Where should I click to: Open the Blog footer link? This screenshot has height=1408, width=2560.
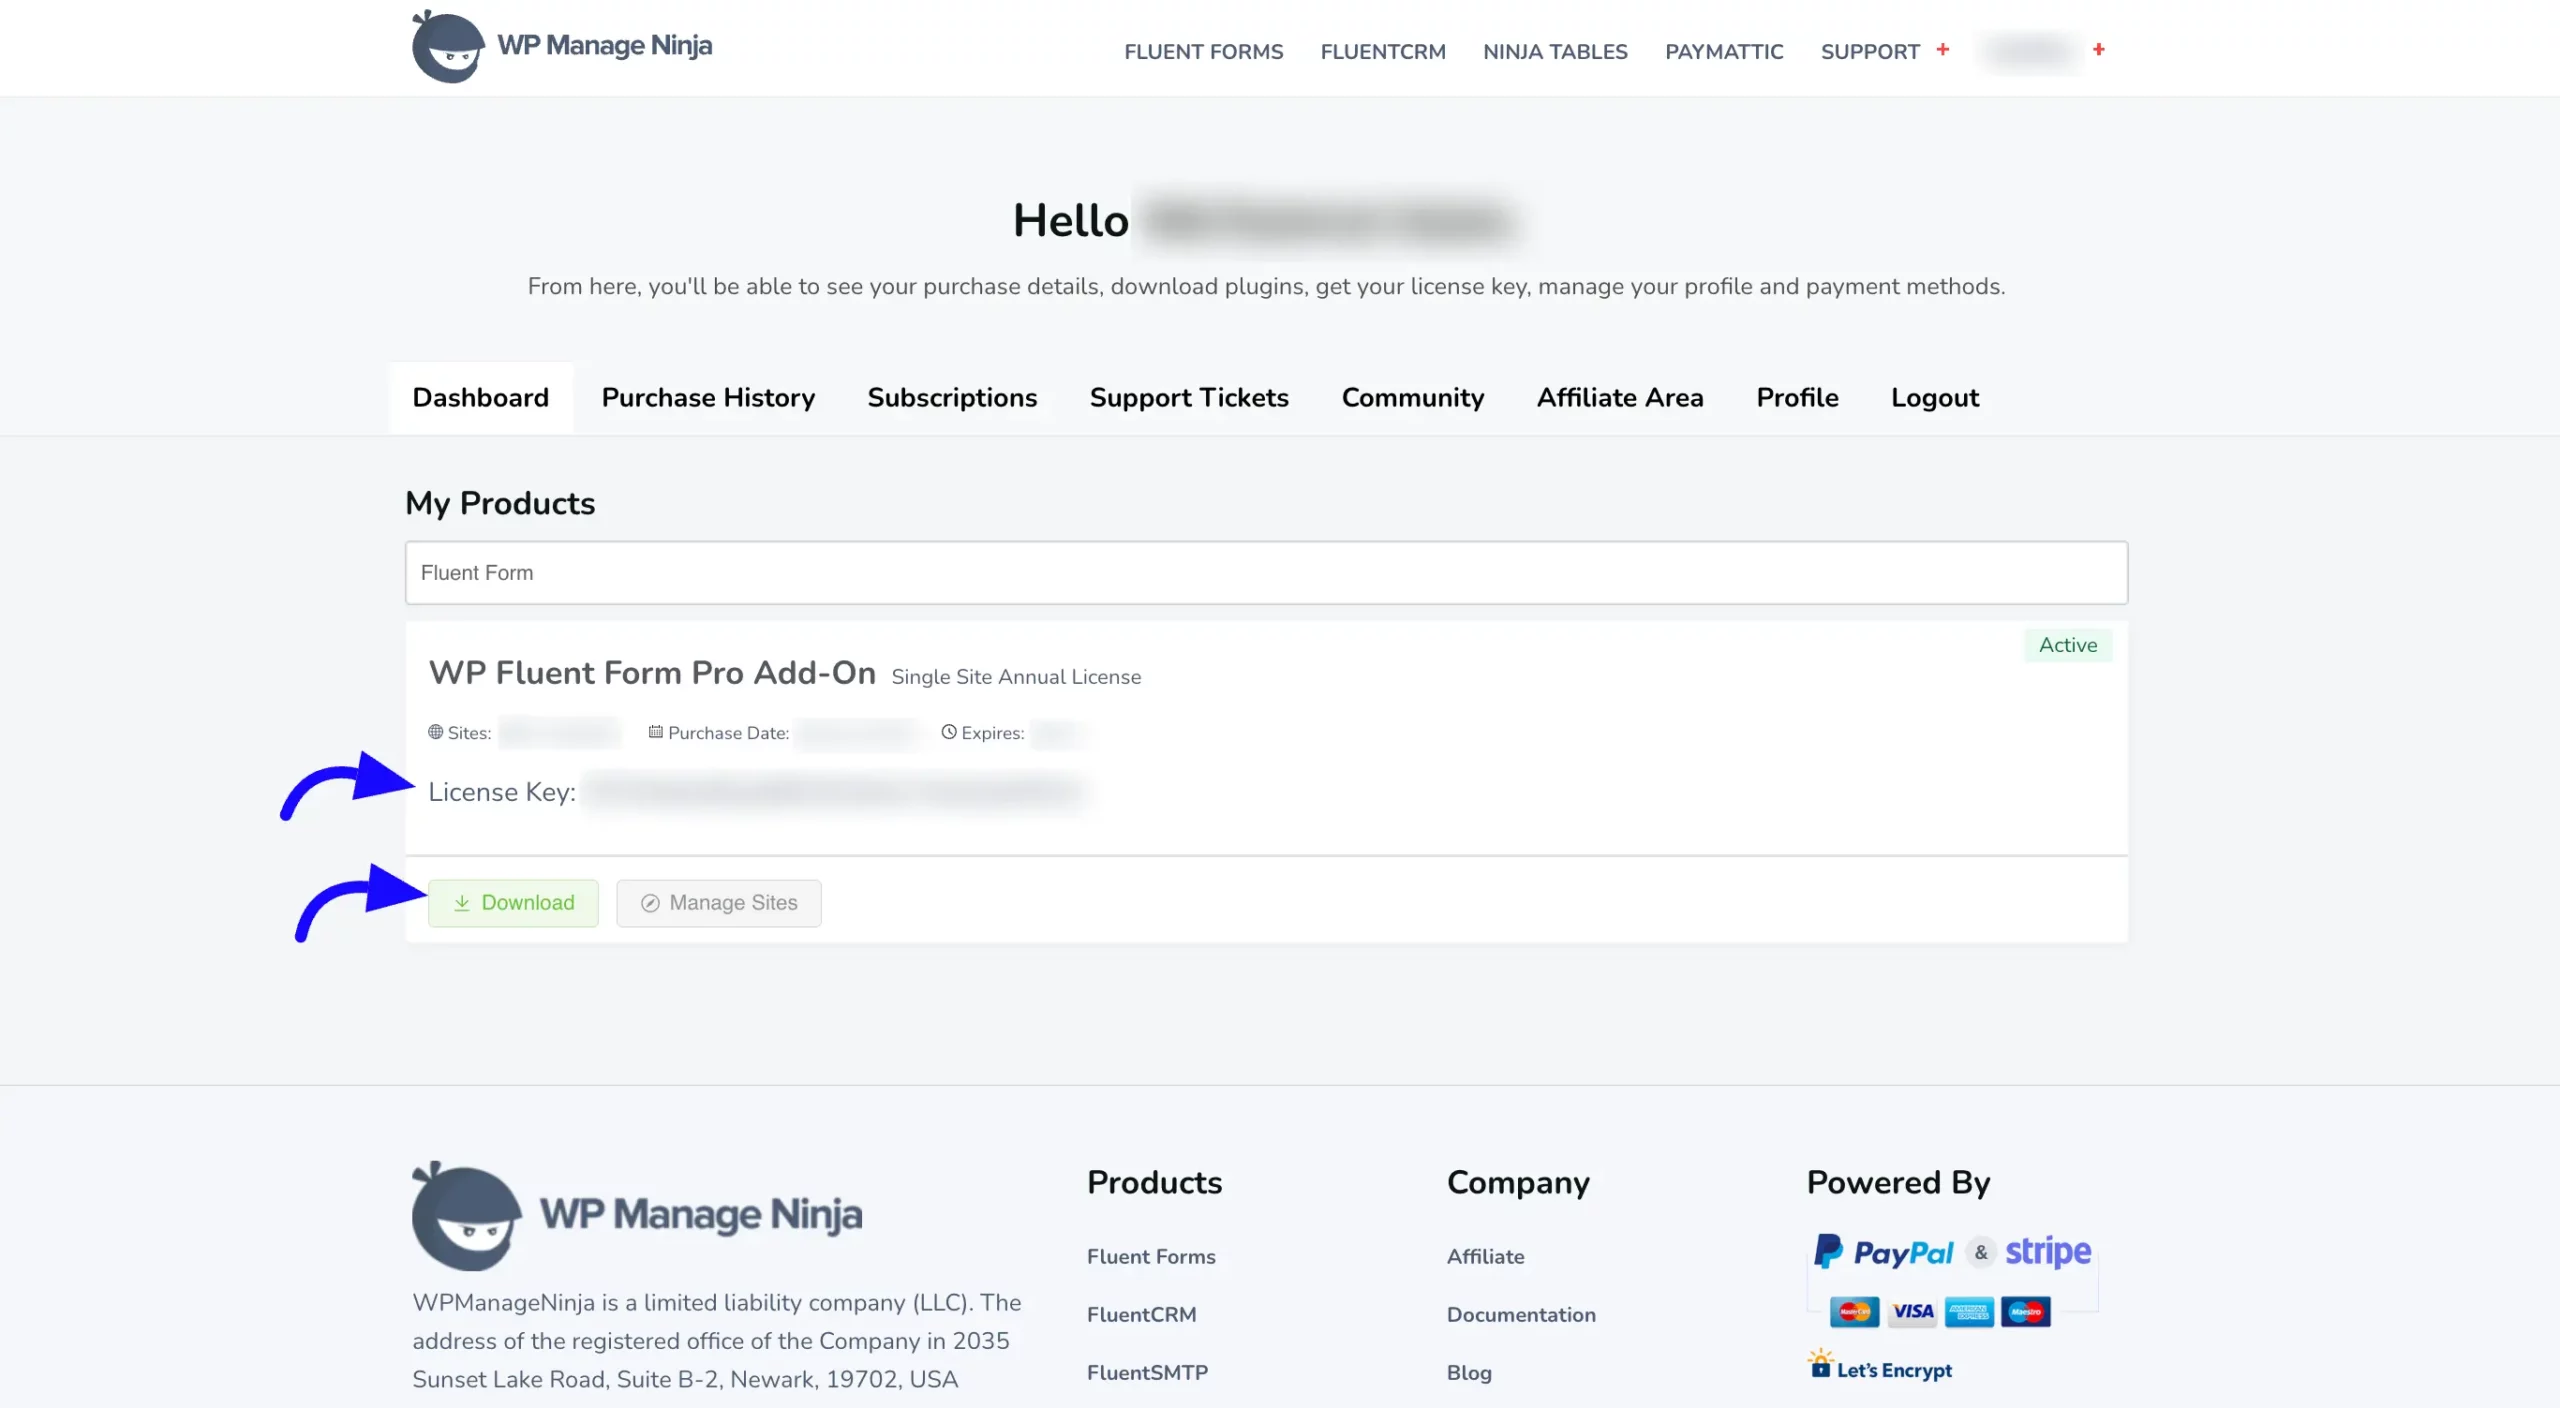tap(1469, 1373)
